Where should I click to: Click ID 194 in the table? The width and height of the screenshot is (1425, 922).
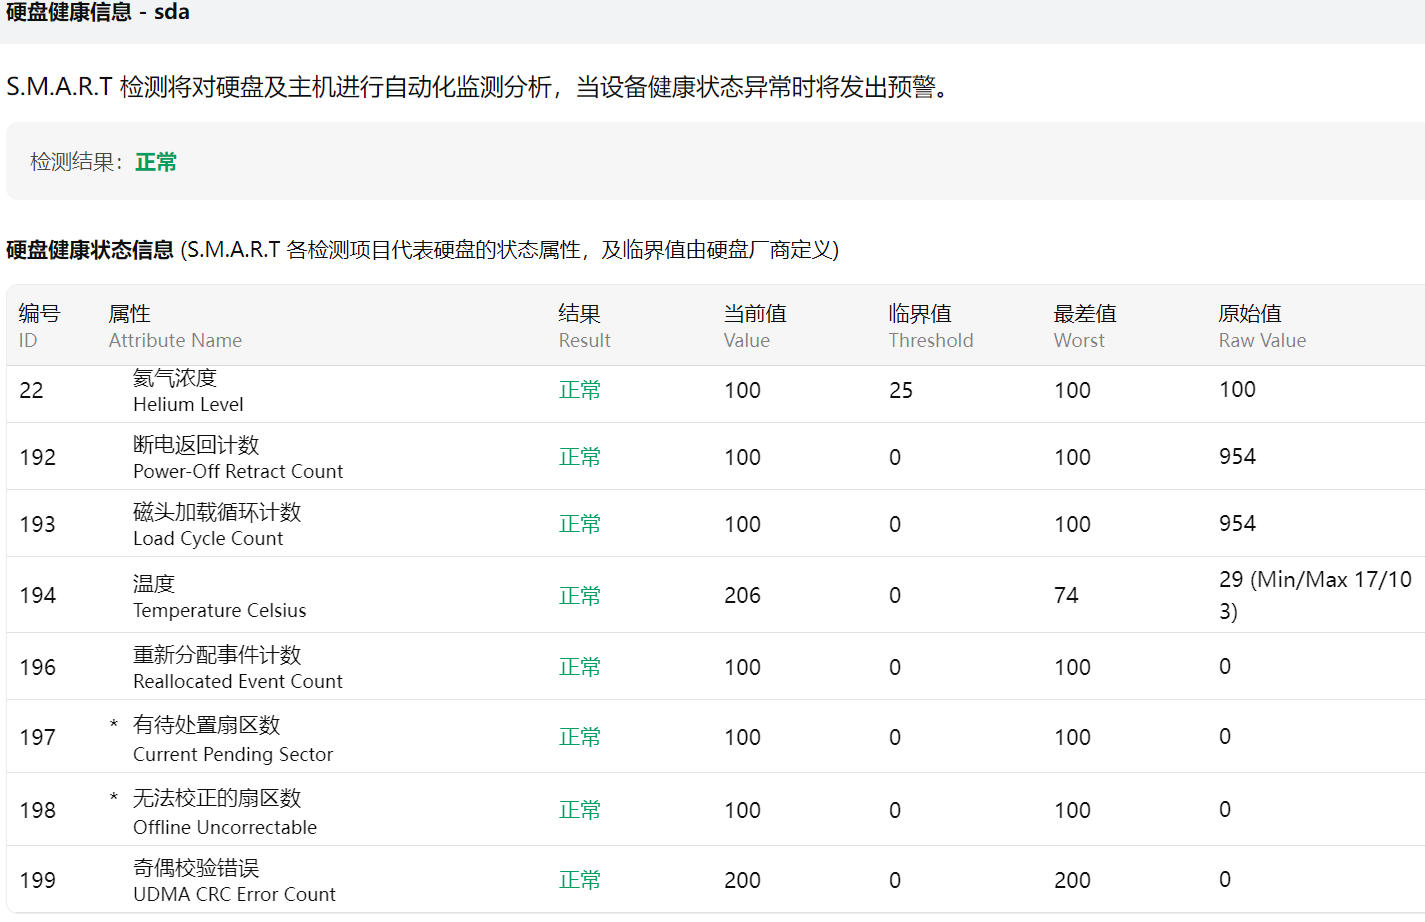pyautogui.click(x=38, y=596)
